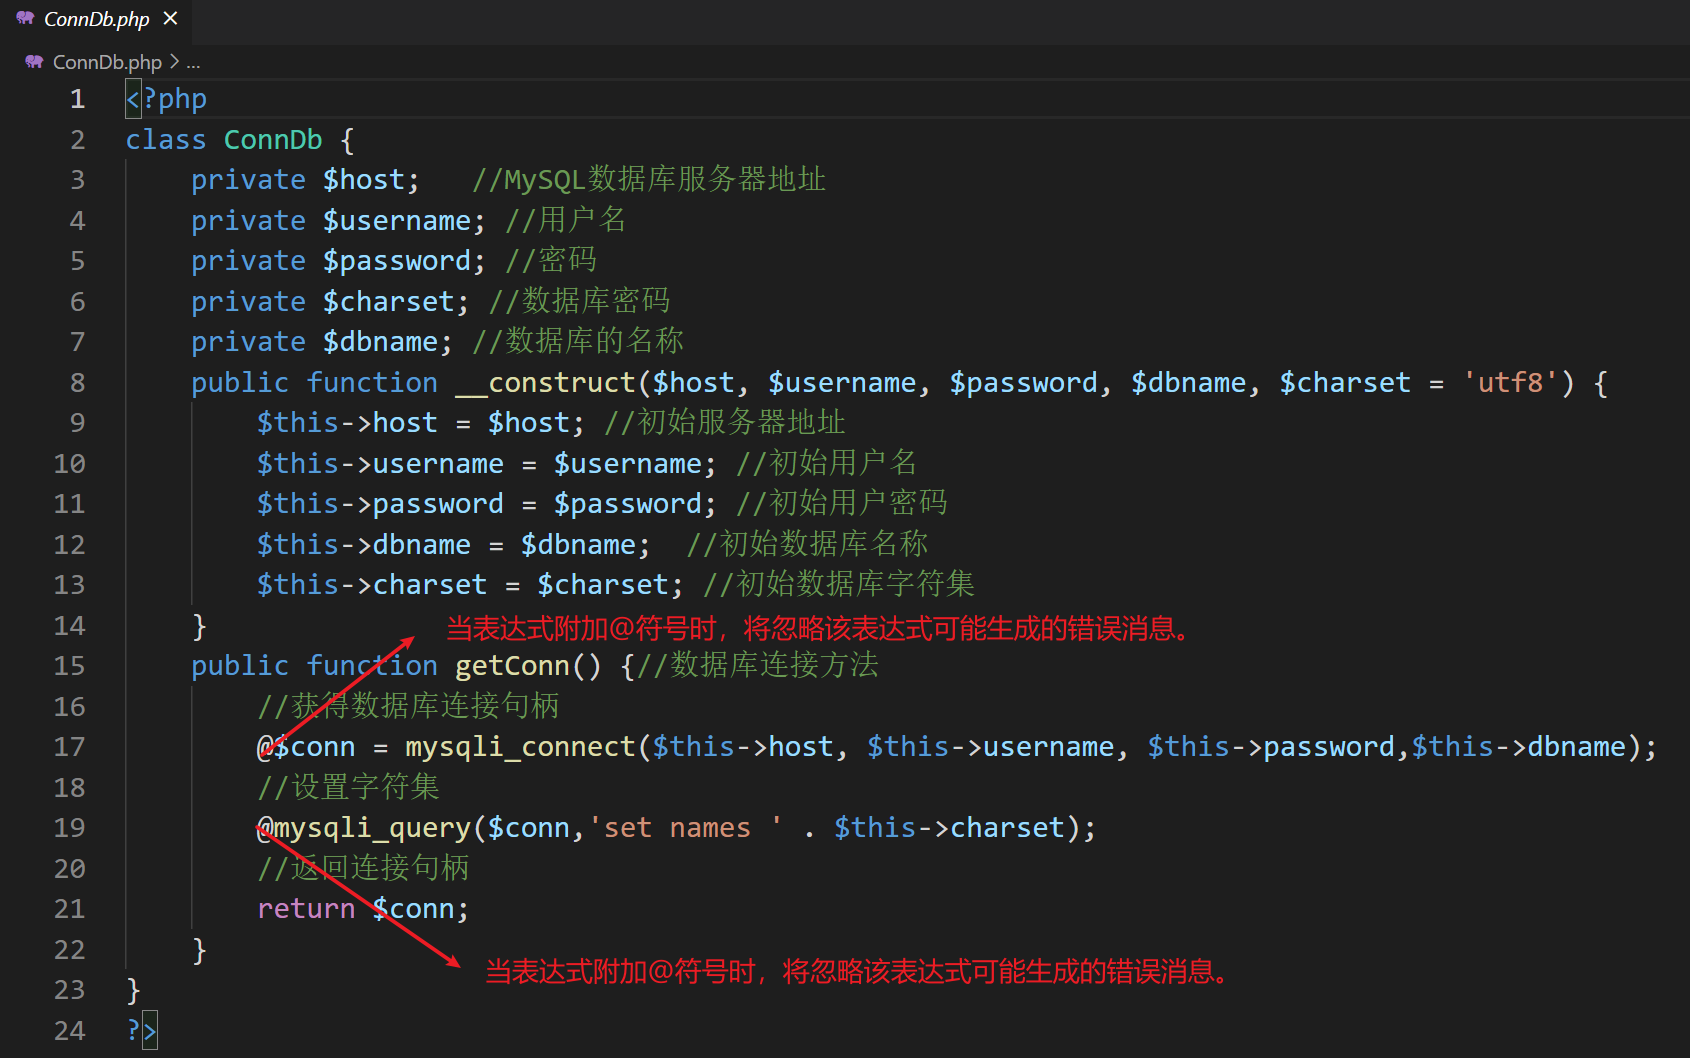Viewport: 1690px width, 1058px height.
Task: Click ConnDb.php in the breadcrumb bar
Action: pos(107,62)
